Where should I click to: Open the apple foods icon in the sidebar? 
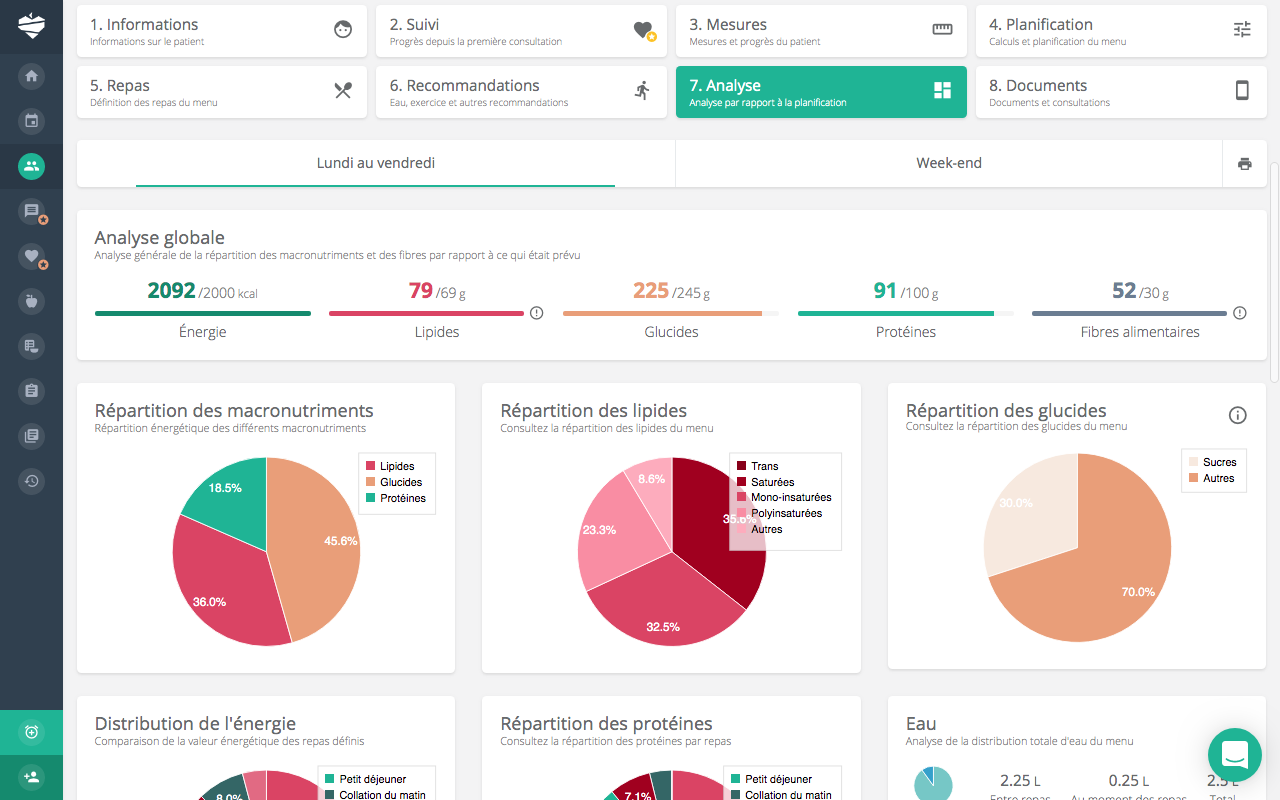(x=31, y=301)
